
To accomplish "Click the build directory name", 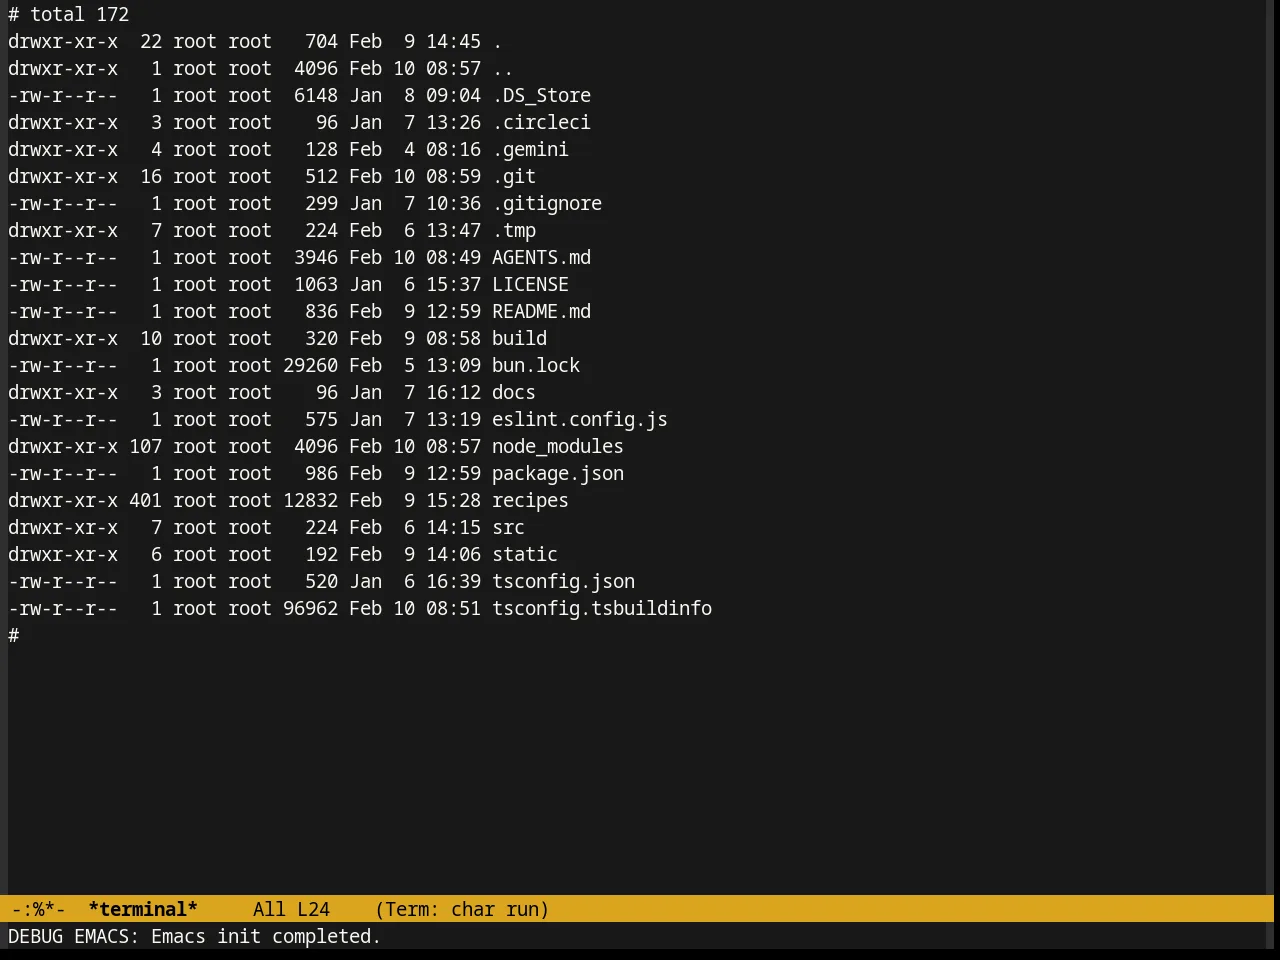I will (x=519, y=339).
